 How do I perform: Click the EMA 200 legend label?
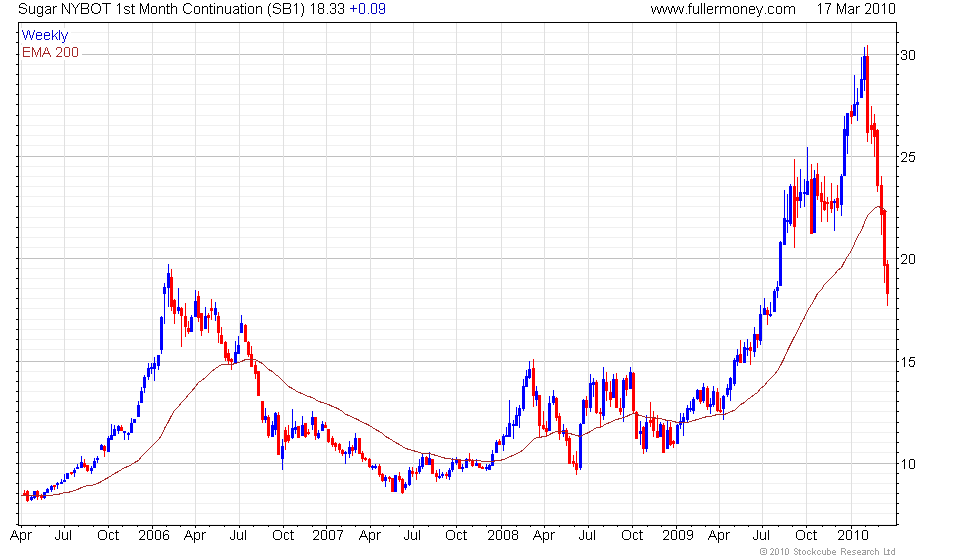click(51, 52)
